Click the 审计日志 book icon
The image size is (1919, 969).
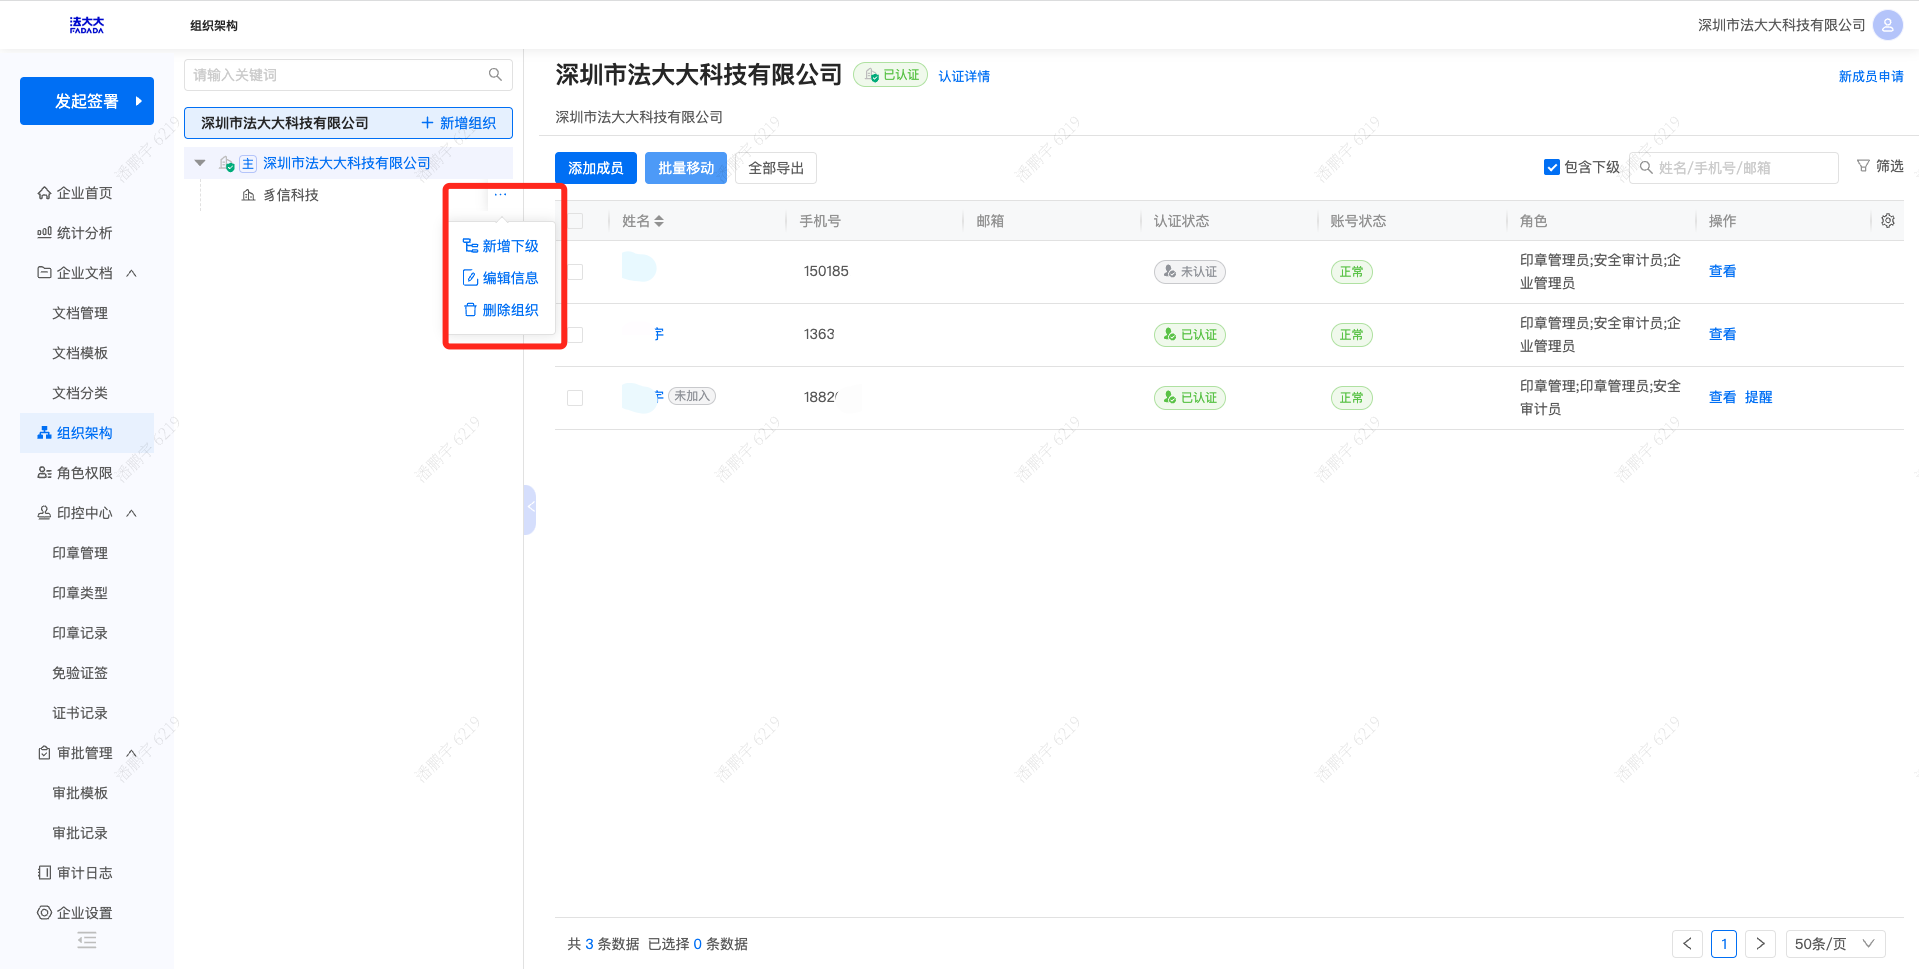click(44, 873)
